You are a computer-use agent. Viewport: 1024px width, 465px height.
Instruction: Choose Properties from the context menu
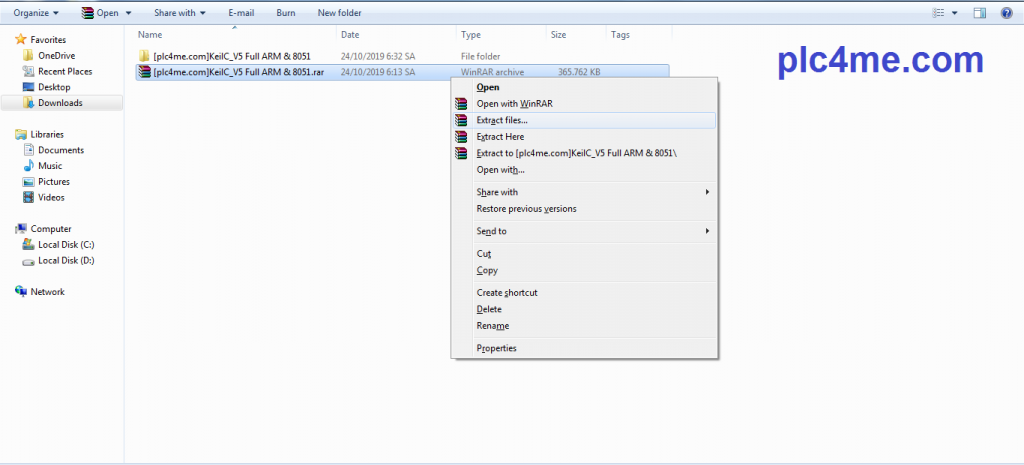pyautogui.click(x=496, y=348)
